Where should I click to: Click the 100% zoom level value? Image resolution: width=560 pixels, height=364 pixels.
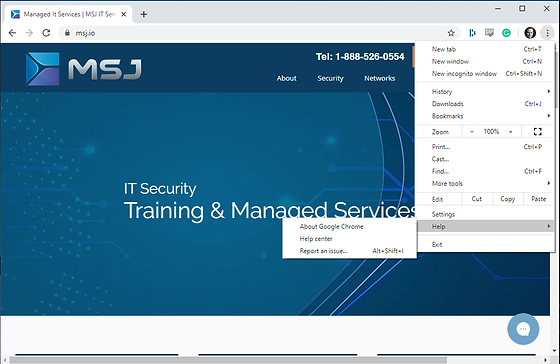(491, 131)
